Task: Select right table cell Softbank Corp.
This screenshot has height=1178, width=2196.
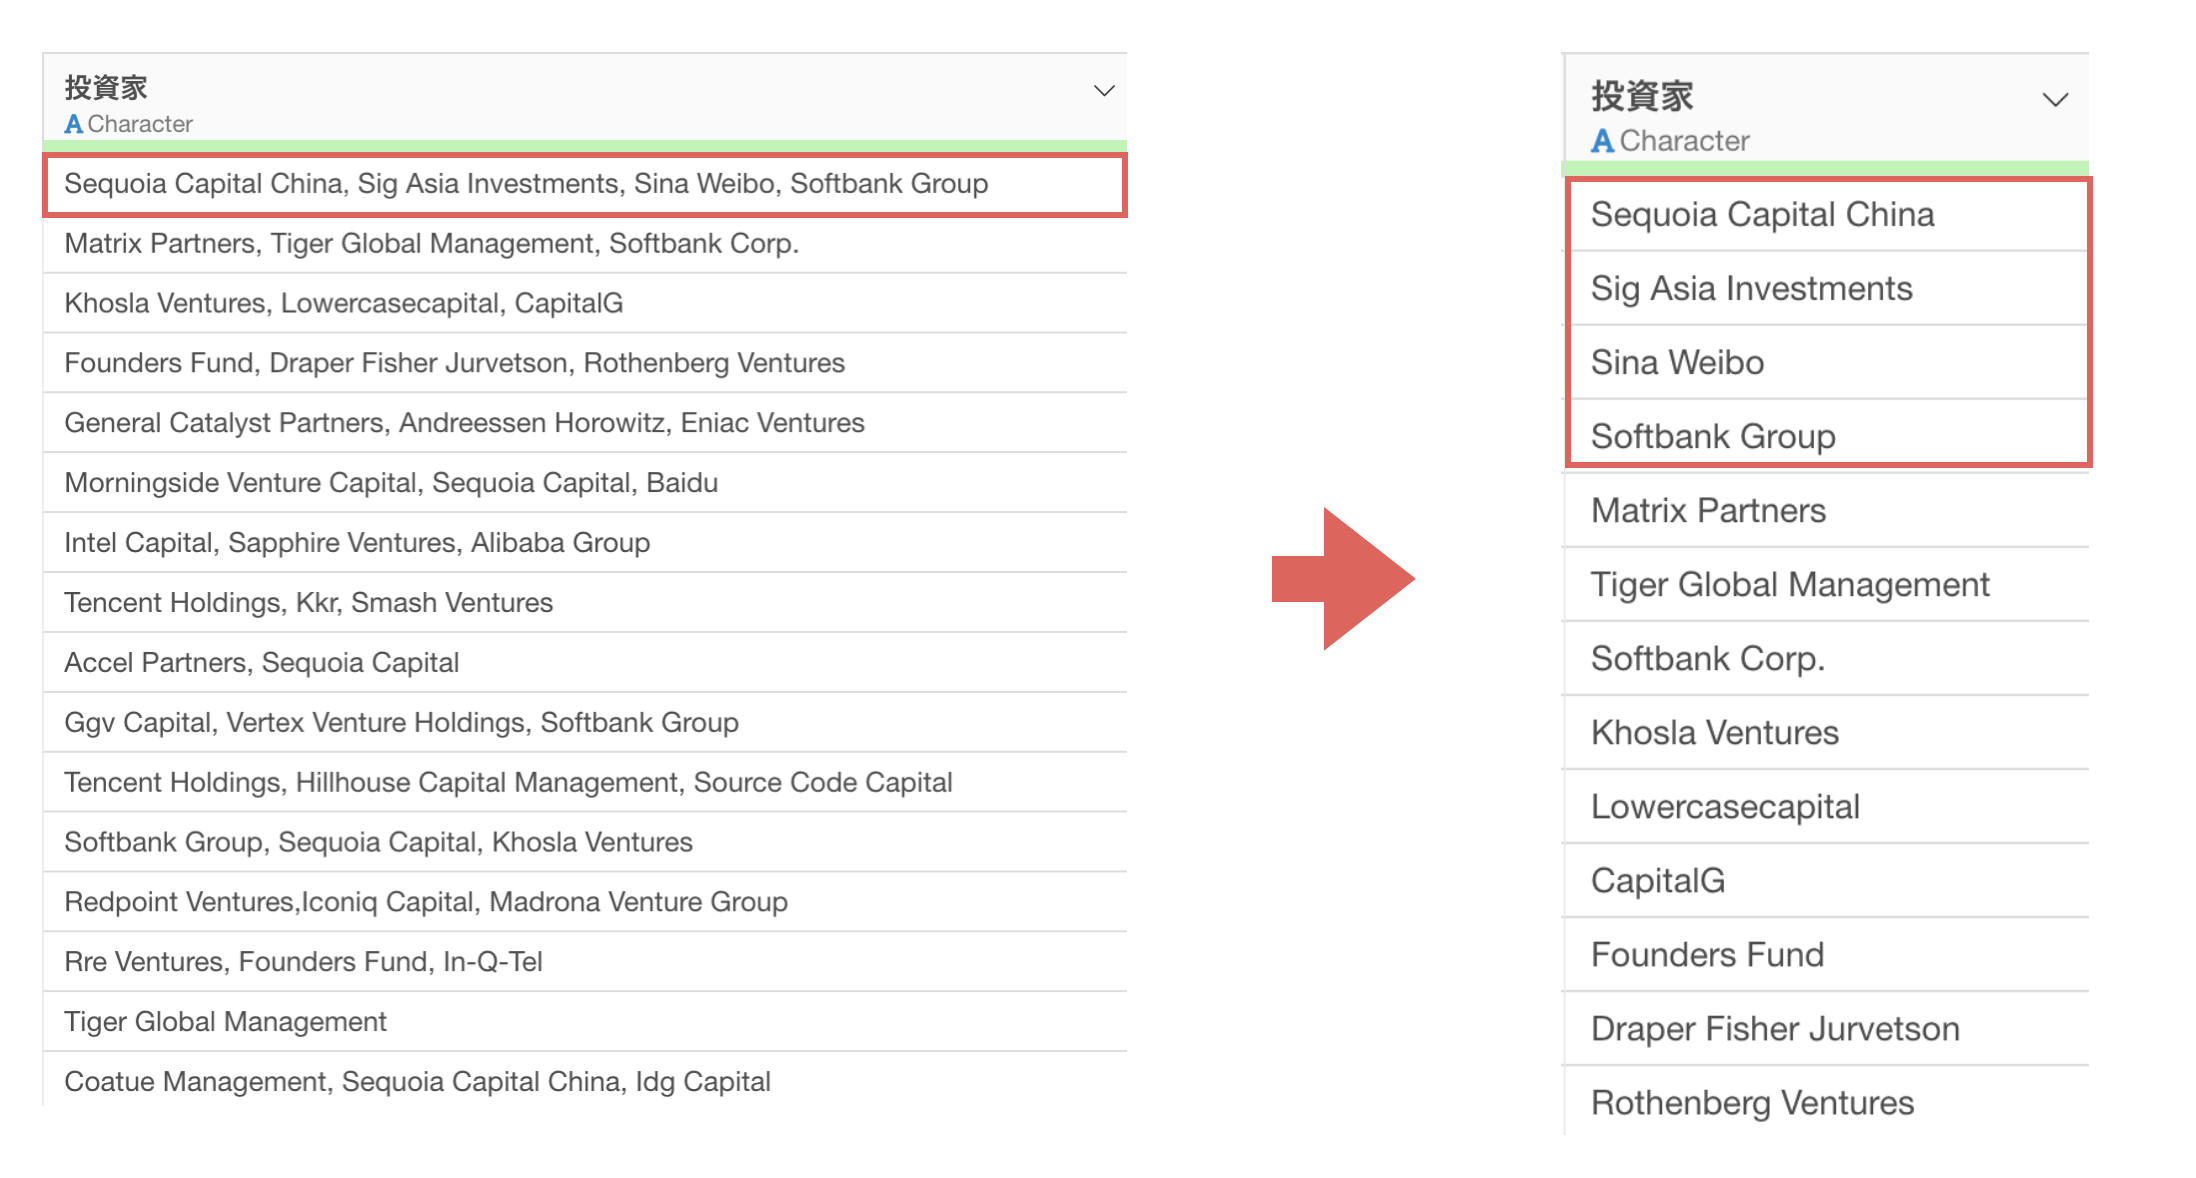Action: pos(1827,659)
